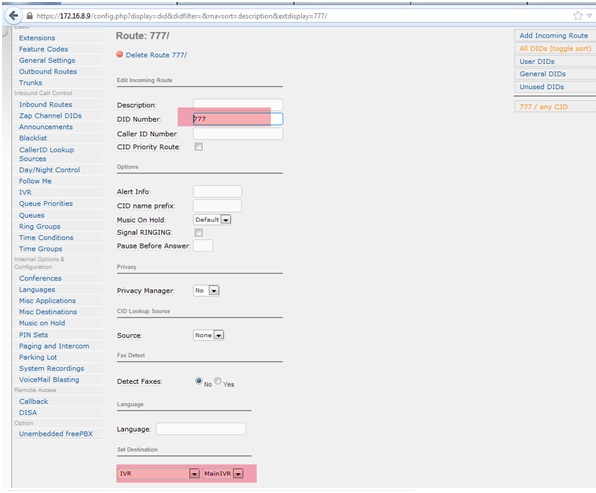Click the Language text field
This screenshot has width=596, height=493.
(x=201, y=429)
